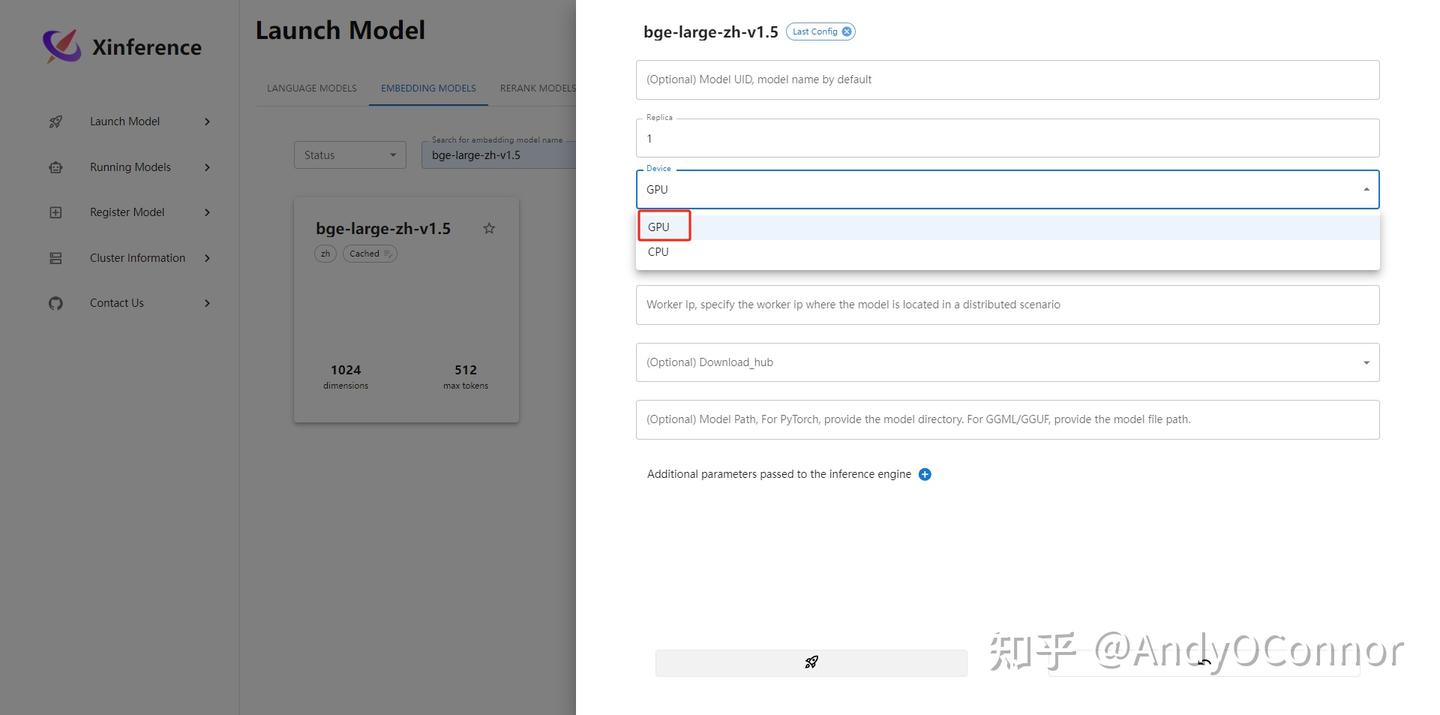Screen dimensions: 1440x715
Task: Select the Launch Model rocket icon in sidebar
Action: pyautogui.click(x=55, y=121)
